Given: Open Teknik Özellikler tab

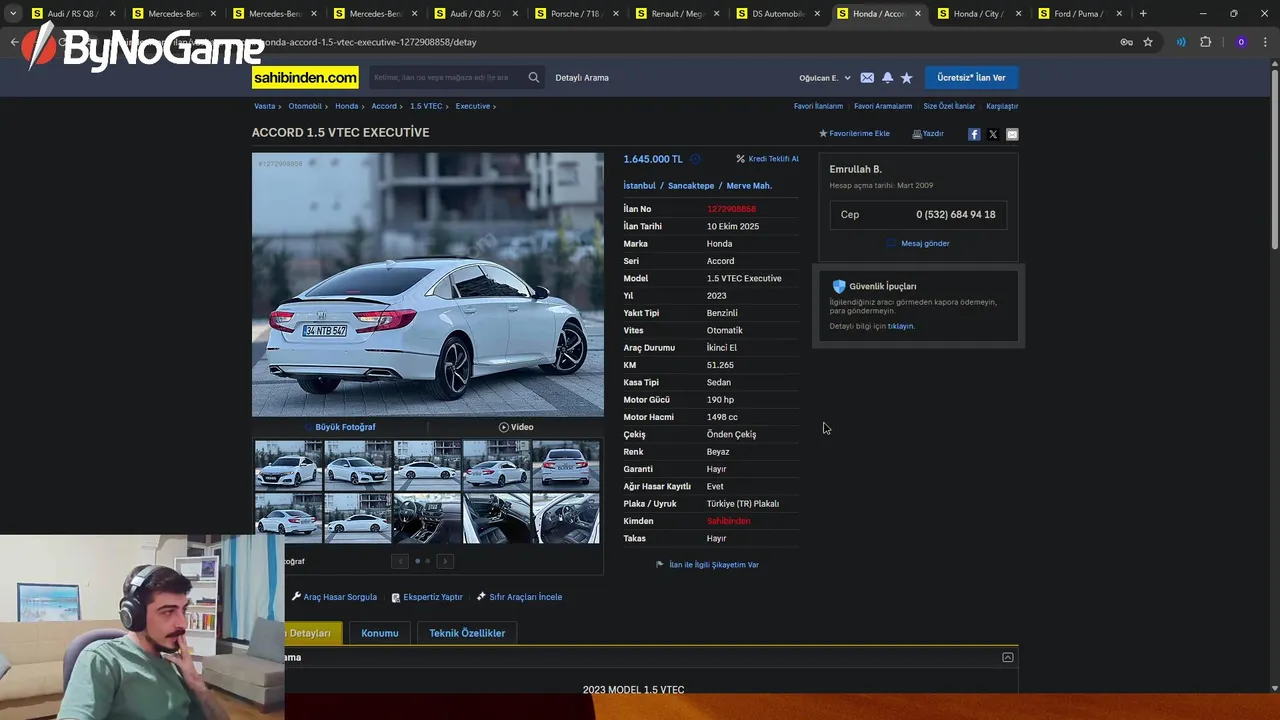Looking at the screenshot, I should (x=467, y=633).
